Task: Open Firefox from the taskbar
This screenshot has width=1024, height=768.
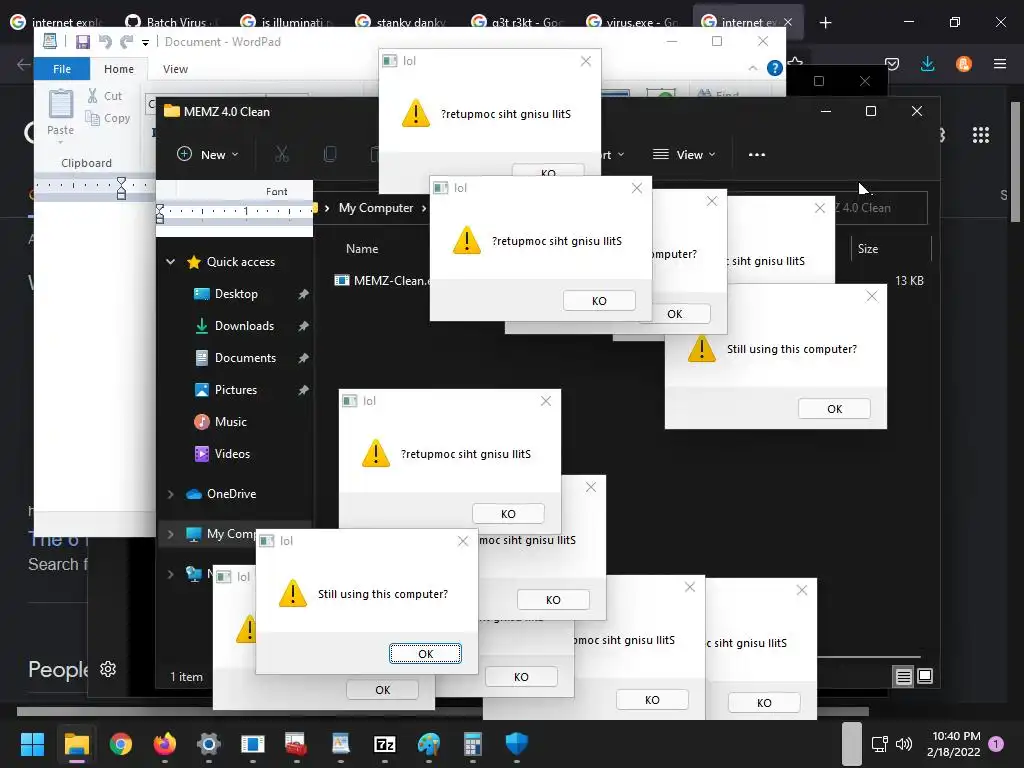Action: (x=165, y=744)
